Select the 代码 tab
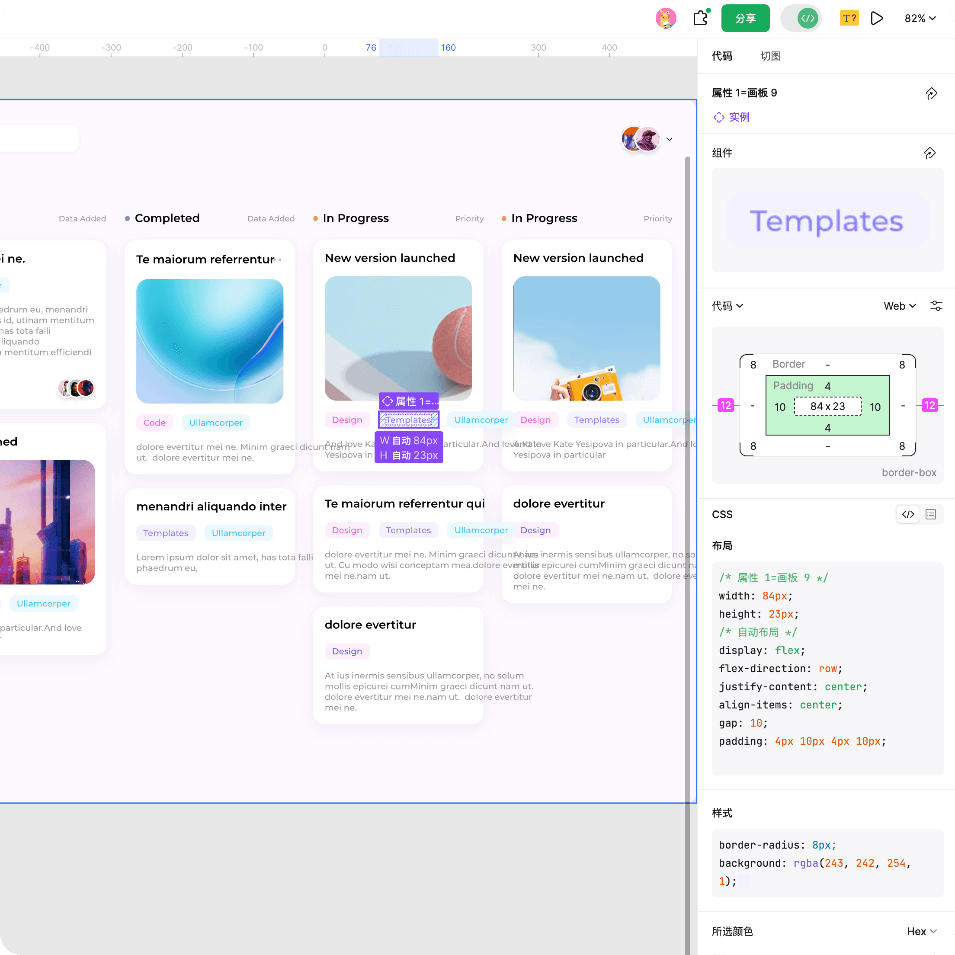The image size is (955, 955). tap(722, 56)
